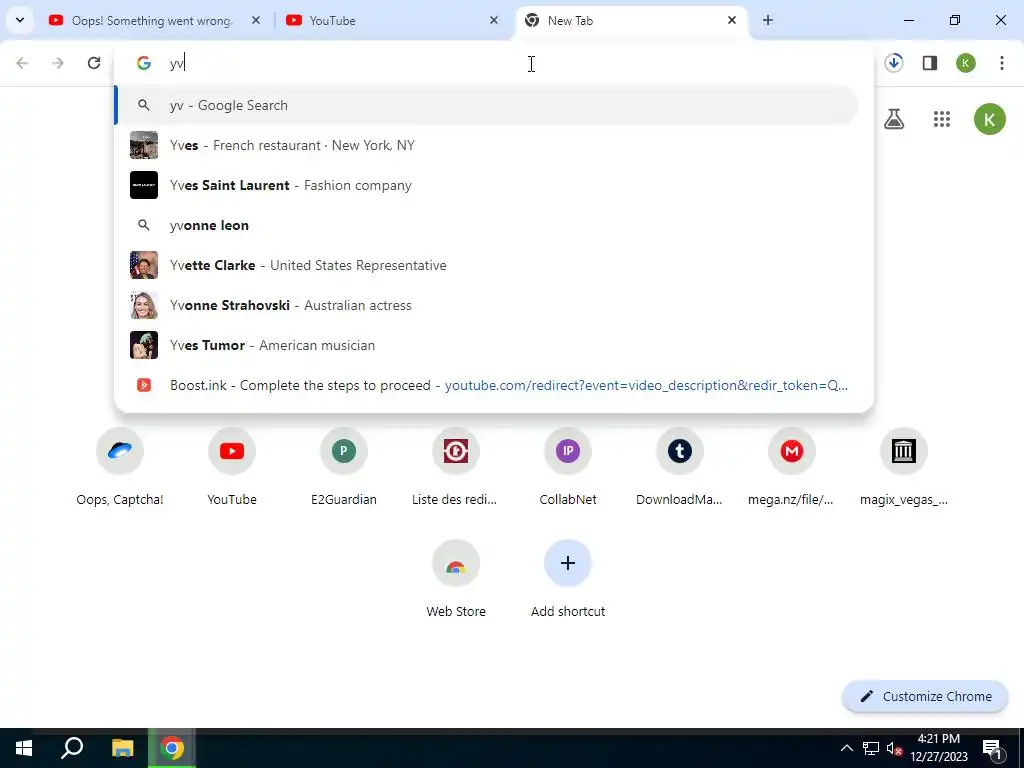Open File Explorer from taskbar

(122, 748)
